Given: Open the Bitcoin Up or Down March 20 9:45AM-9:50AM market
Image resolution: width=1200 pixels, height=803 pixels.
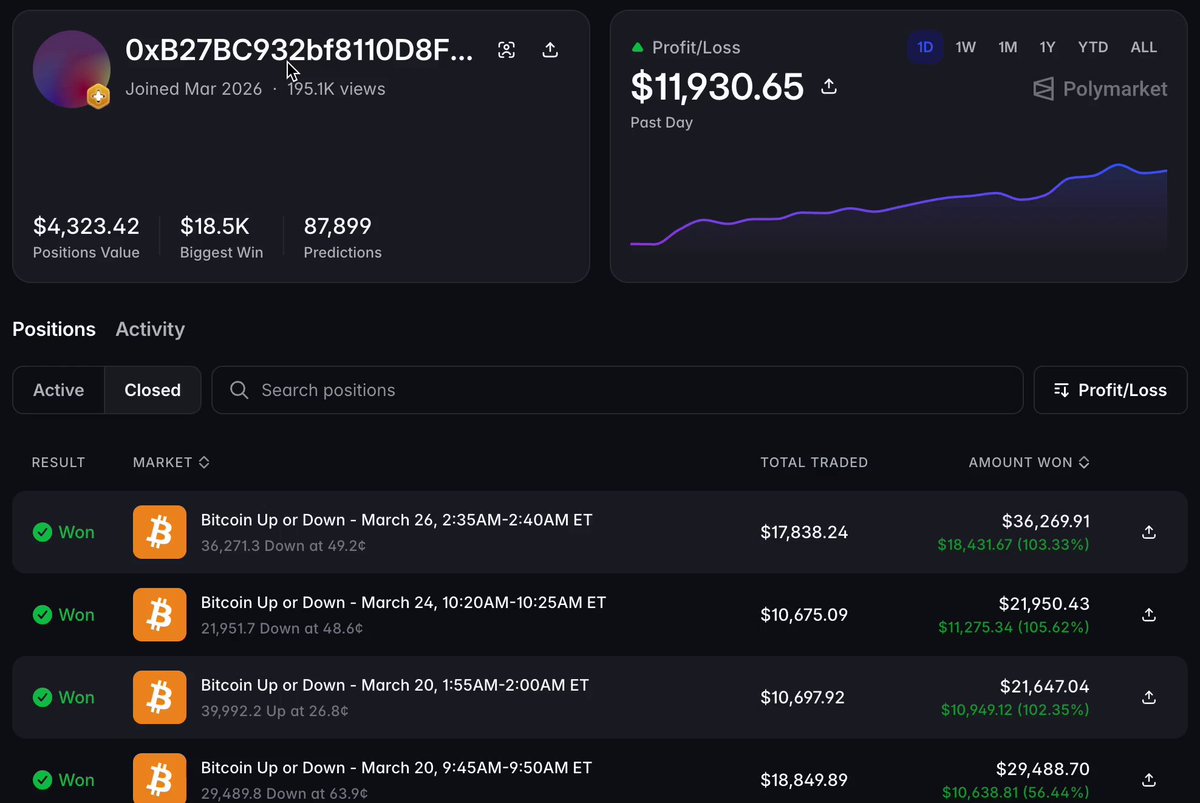Looking at the screenshot, I should coord(396,768).
